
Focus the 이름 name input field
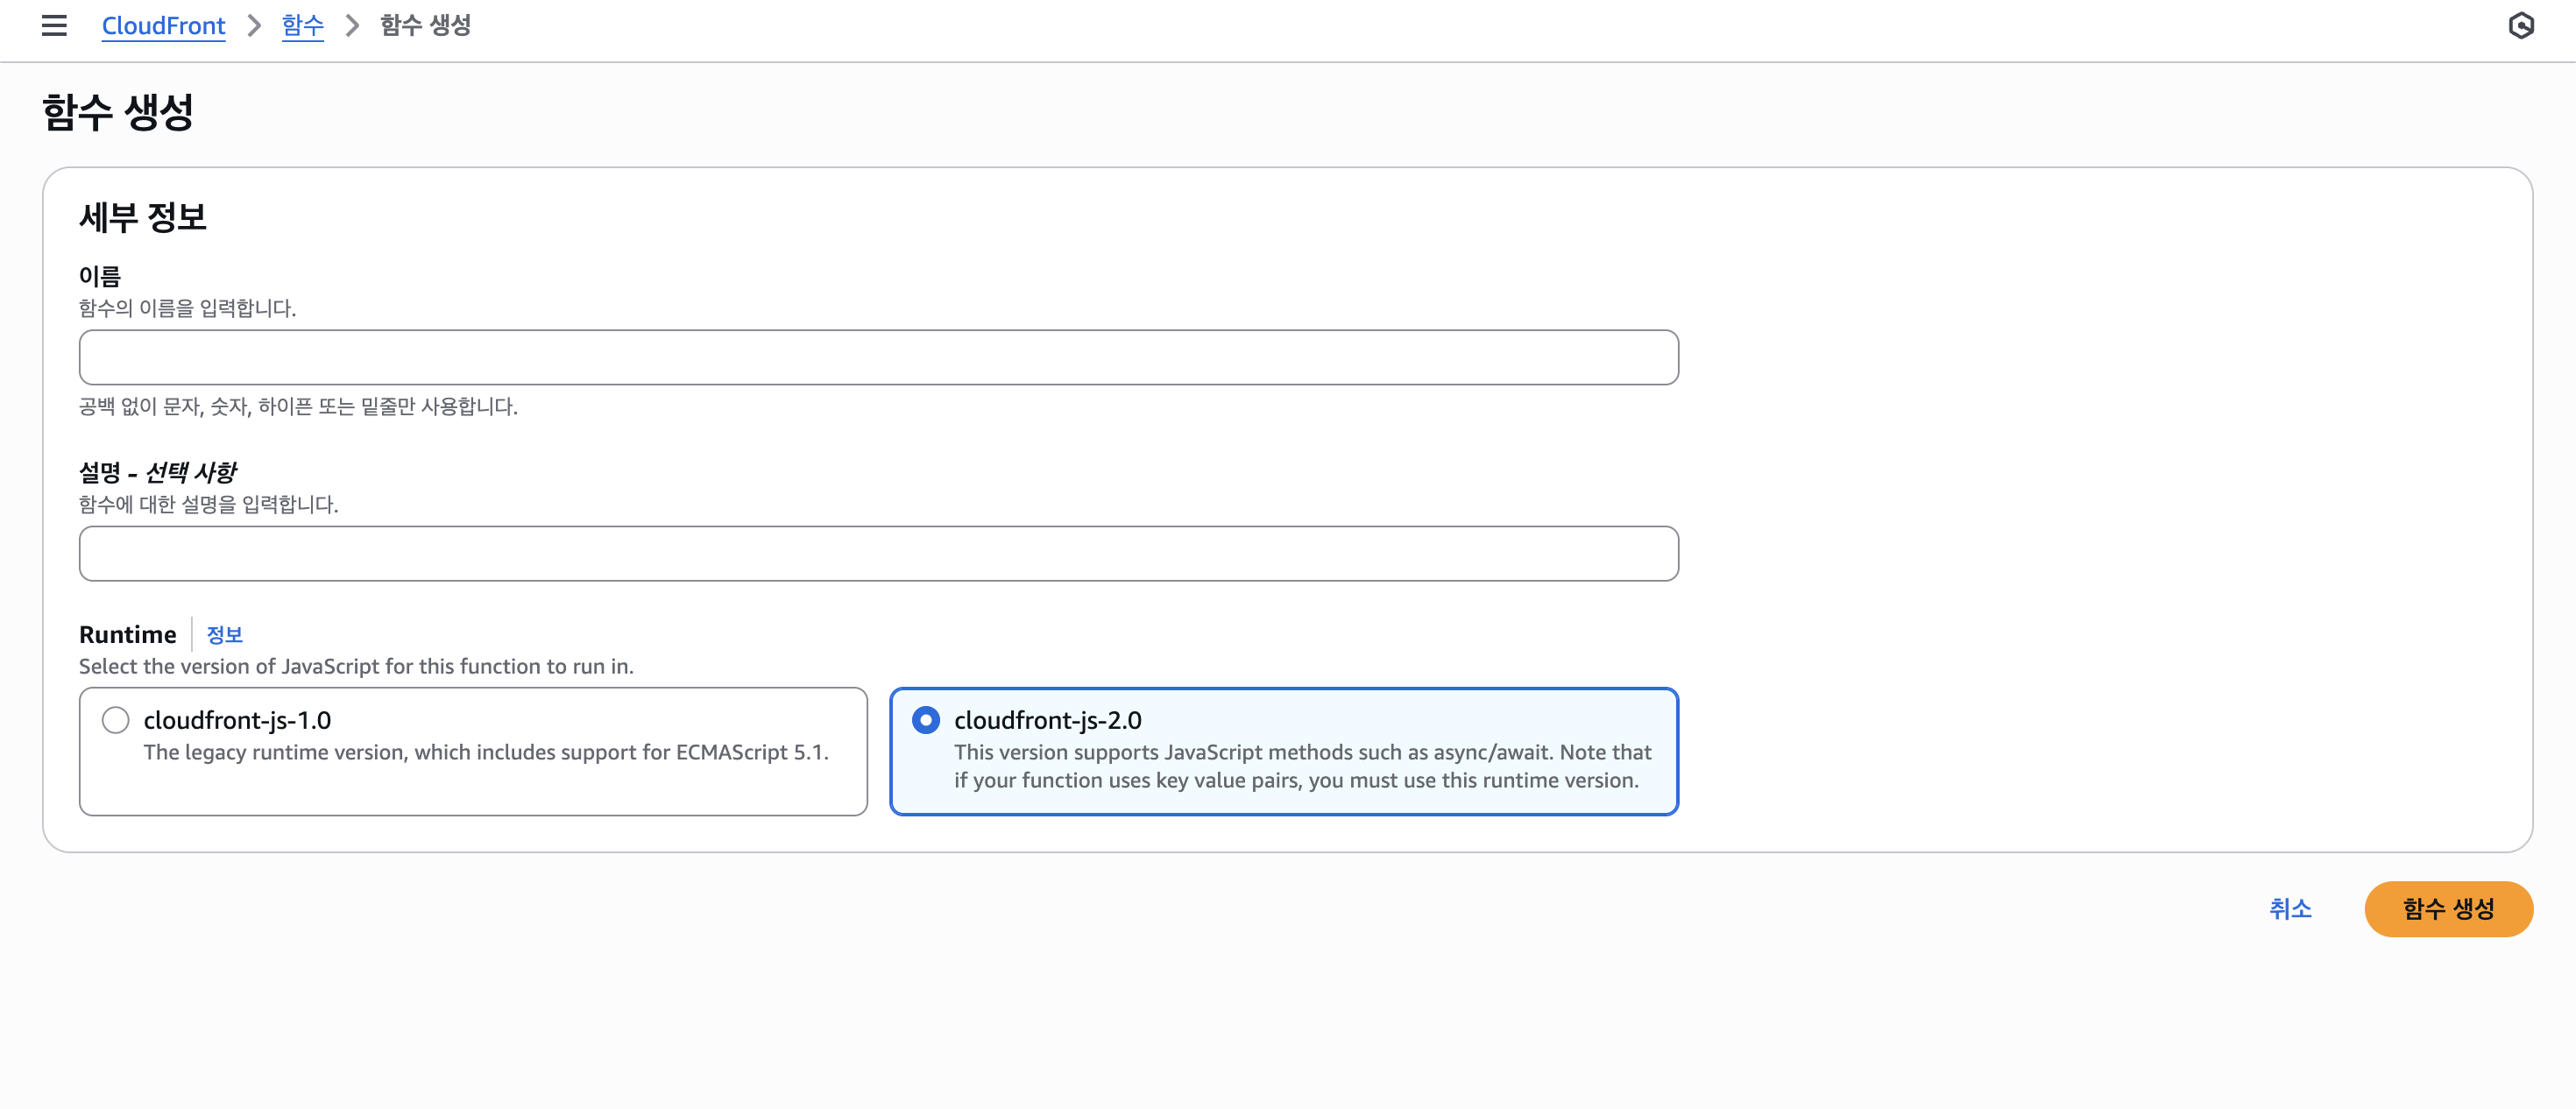point(878,357)
